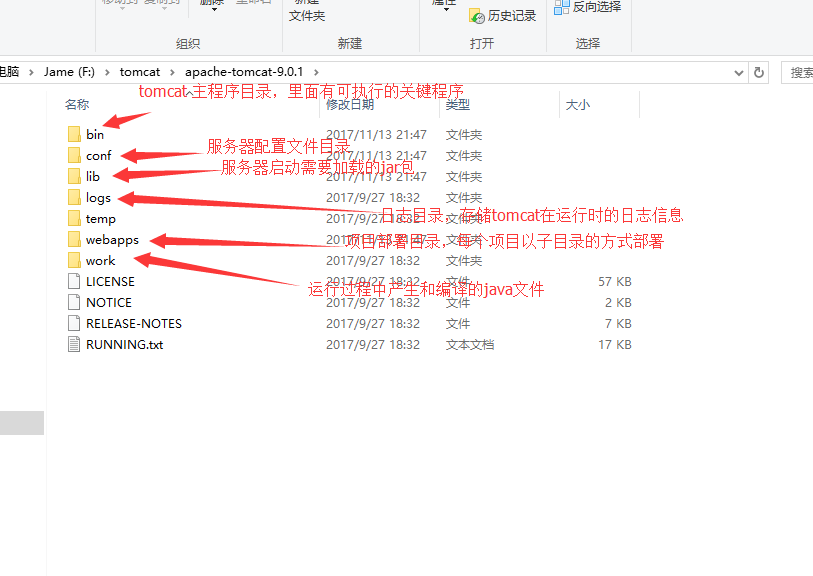
Task: Sort by 类型 column header
Action: (458, 105)
